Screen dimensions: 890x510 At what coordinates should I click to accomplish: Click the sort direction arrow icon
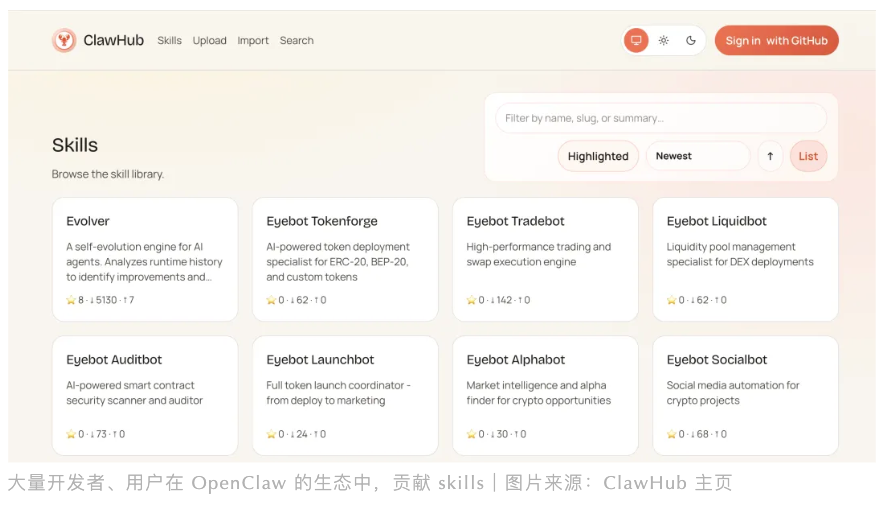pyautogui.click(x=770, y=156)
